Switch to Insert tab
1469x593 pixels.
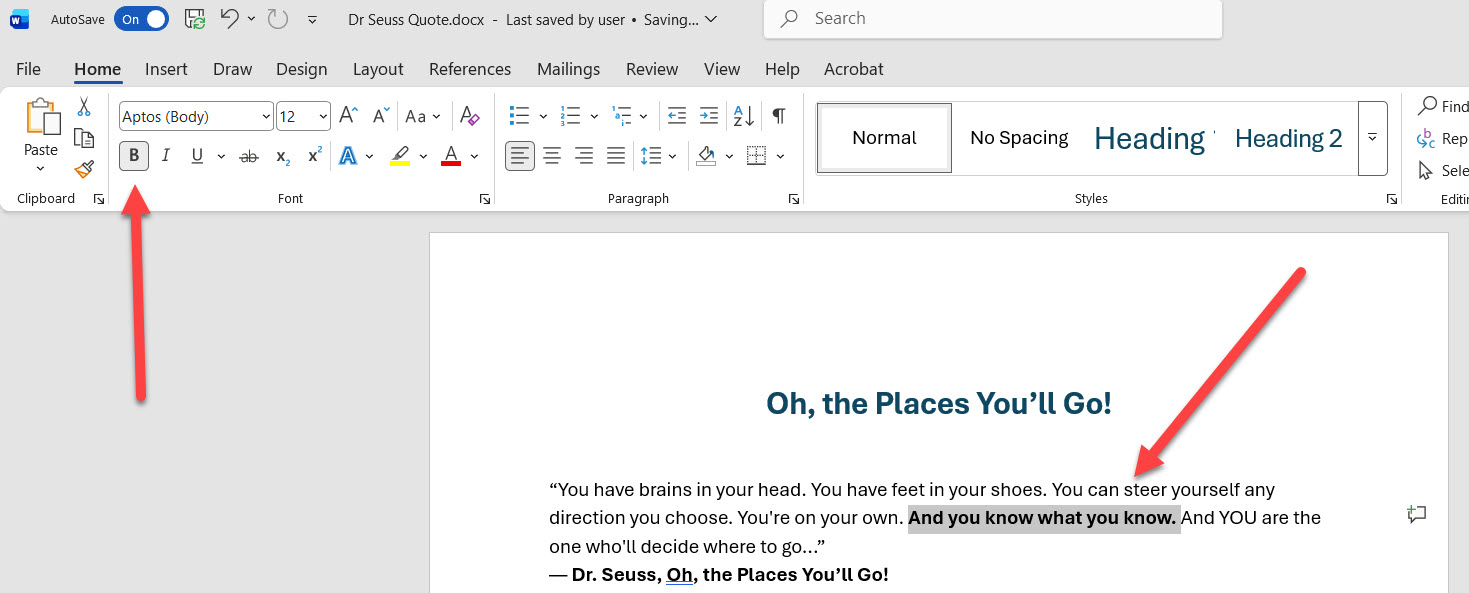pos(166,69)
